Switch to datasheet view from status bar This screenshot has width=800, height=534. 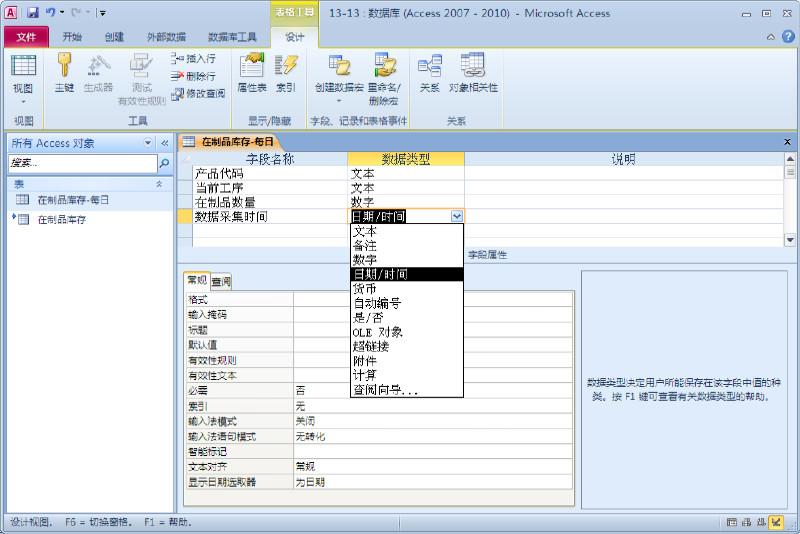point(731,522)
